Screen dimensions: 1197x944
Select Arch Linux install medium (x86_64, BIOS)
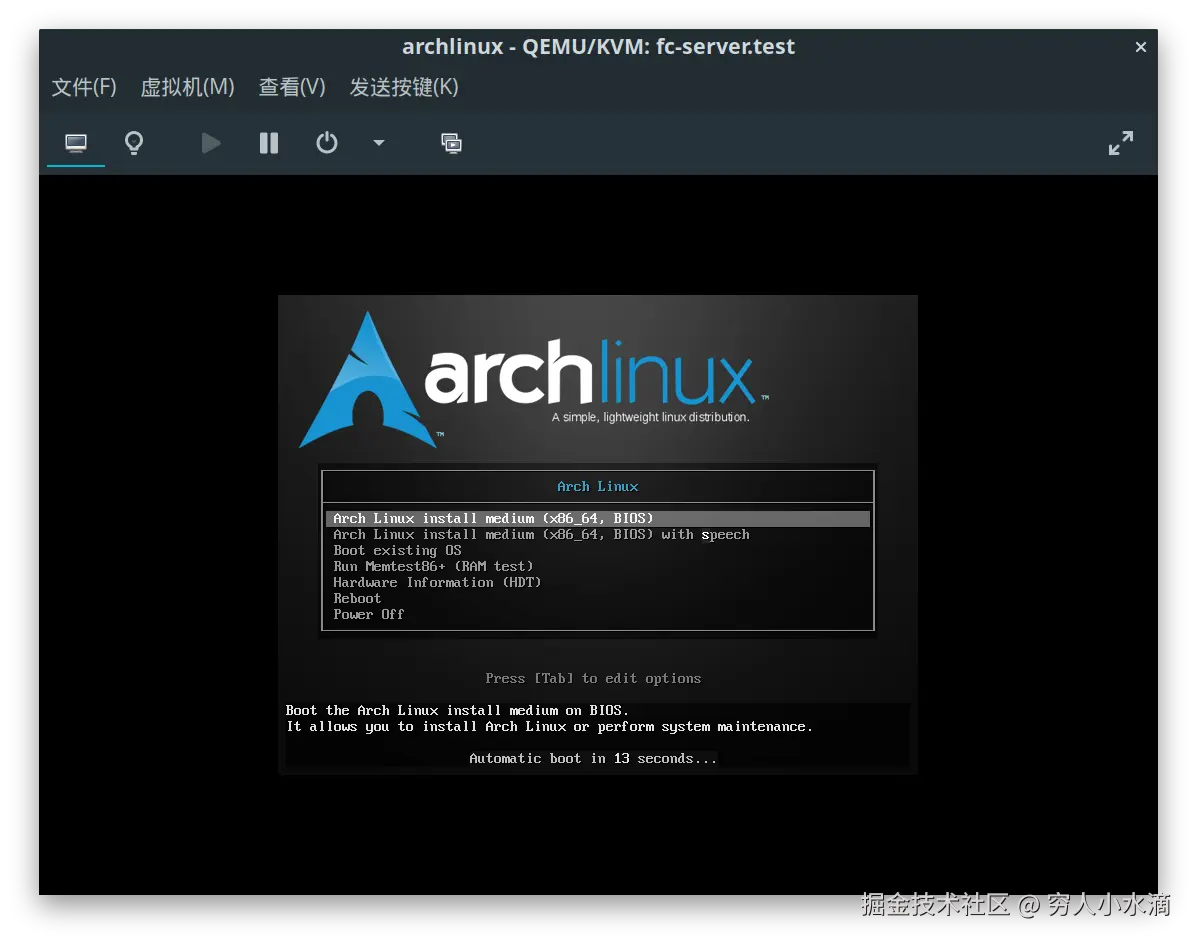[x=598, y=518]
